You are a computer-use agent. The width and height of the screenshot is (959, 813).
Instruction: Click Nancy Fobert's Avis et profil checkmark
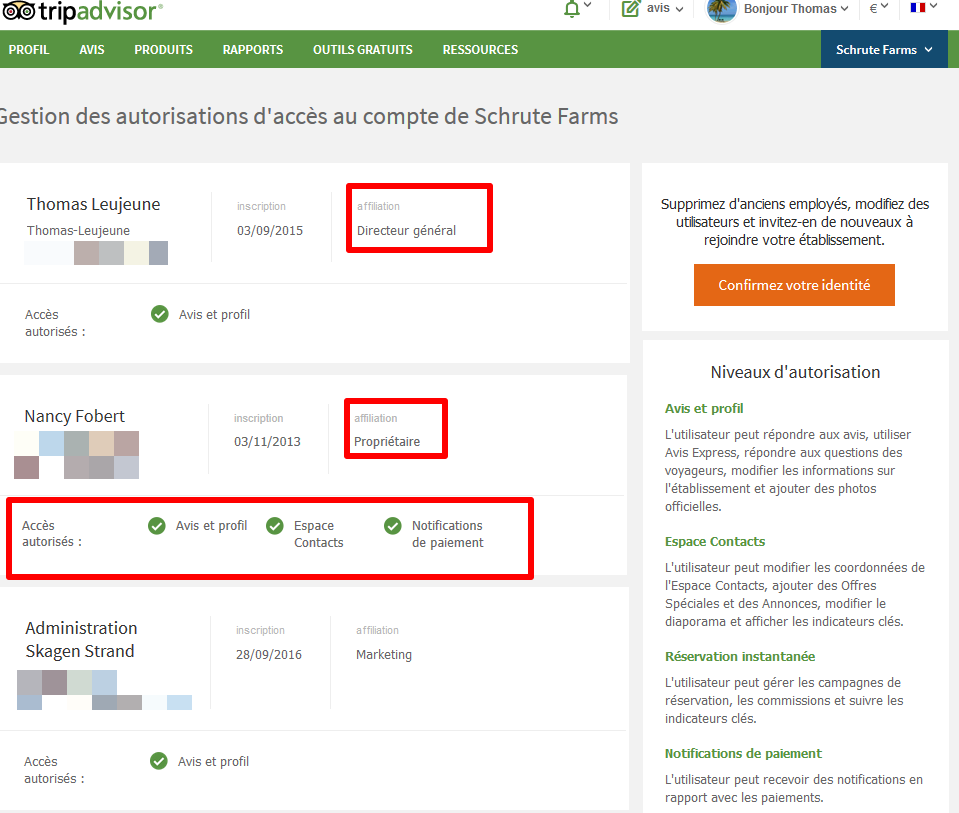click(x=157, y=525)
